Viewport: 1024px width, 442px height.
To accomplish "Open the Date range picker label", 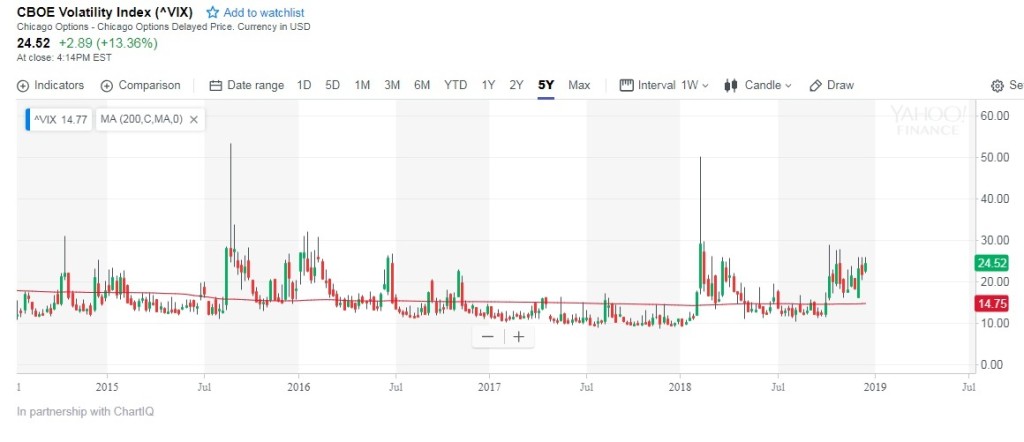I will 255,85.
